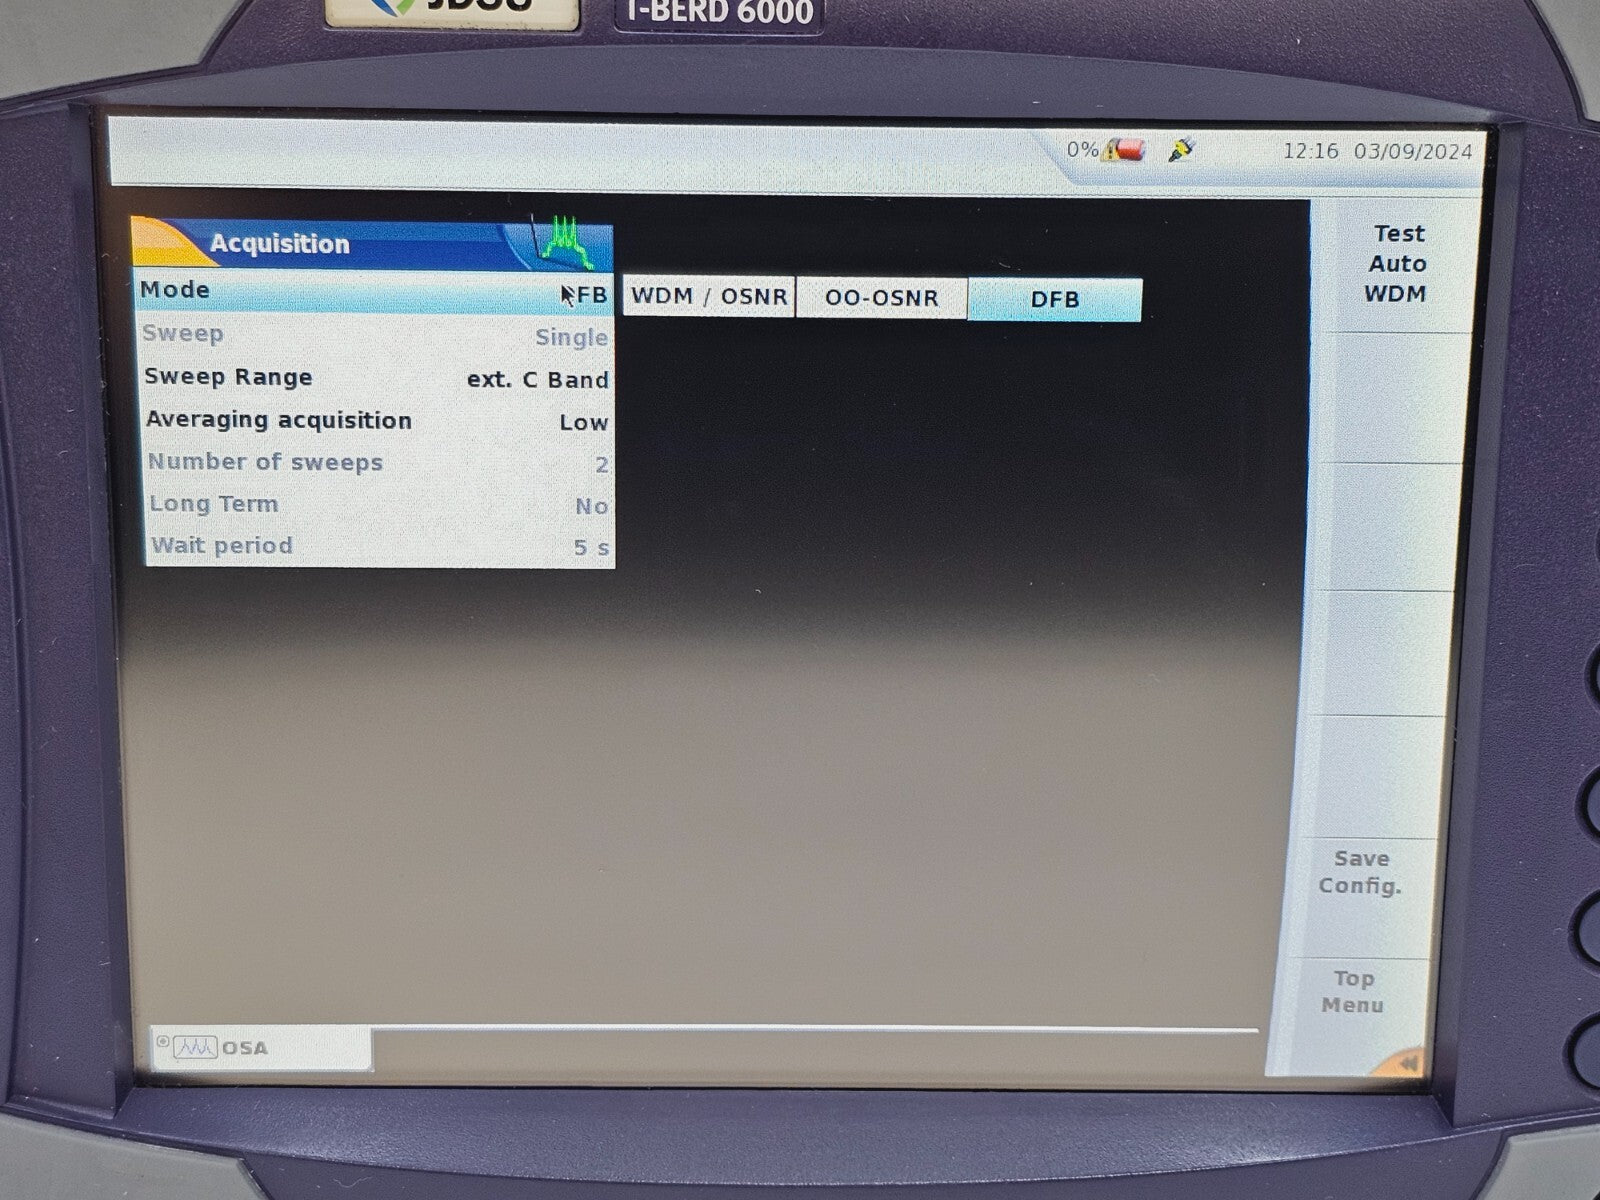Open the Averaging acquisition level selector
This screenshot has width=1600, height=1200.
380,420
